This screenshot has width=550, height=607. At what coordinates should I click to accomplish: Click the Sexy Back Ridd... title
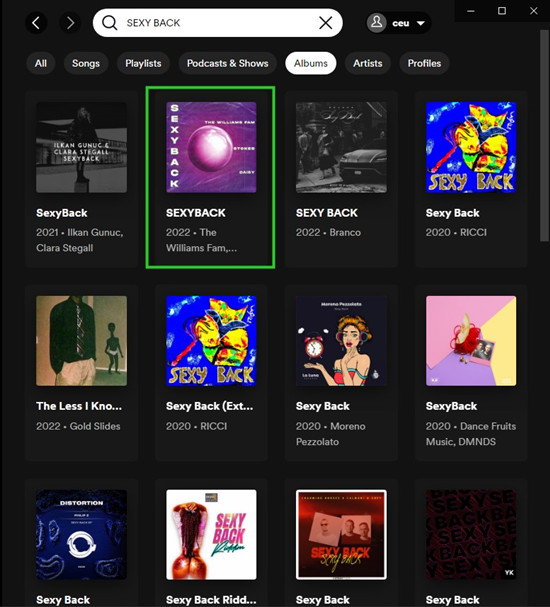tap(211, 600)
